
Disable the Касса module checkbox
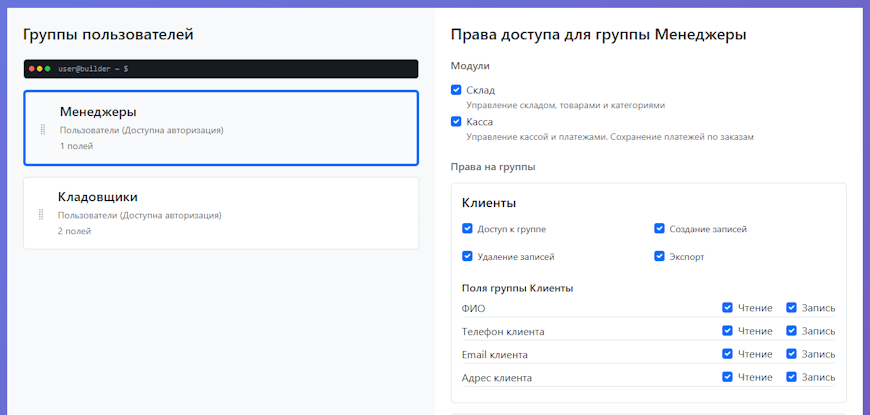coord(457,122)
